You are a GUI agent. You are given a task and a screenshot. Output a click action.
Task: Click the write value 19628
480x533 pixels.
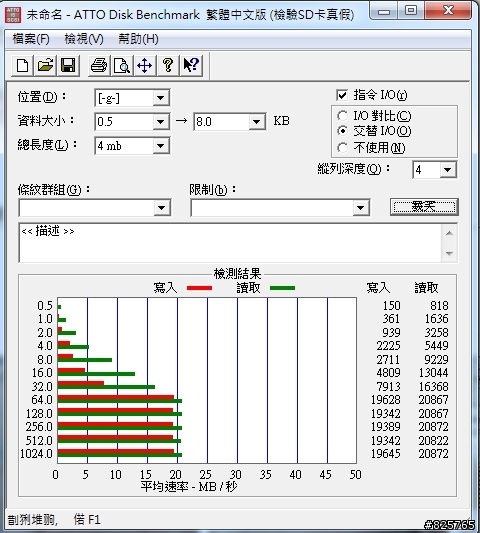[x=385, y=400]
